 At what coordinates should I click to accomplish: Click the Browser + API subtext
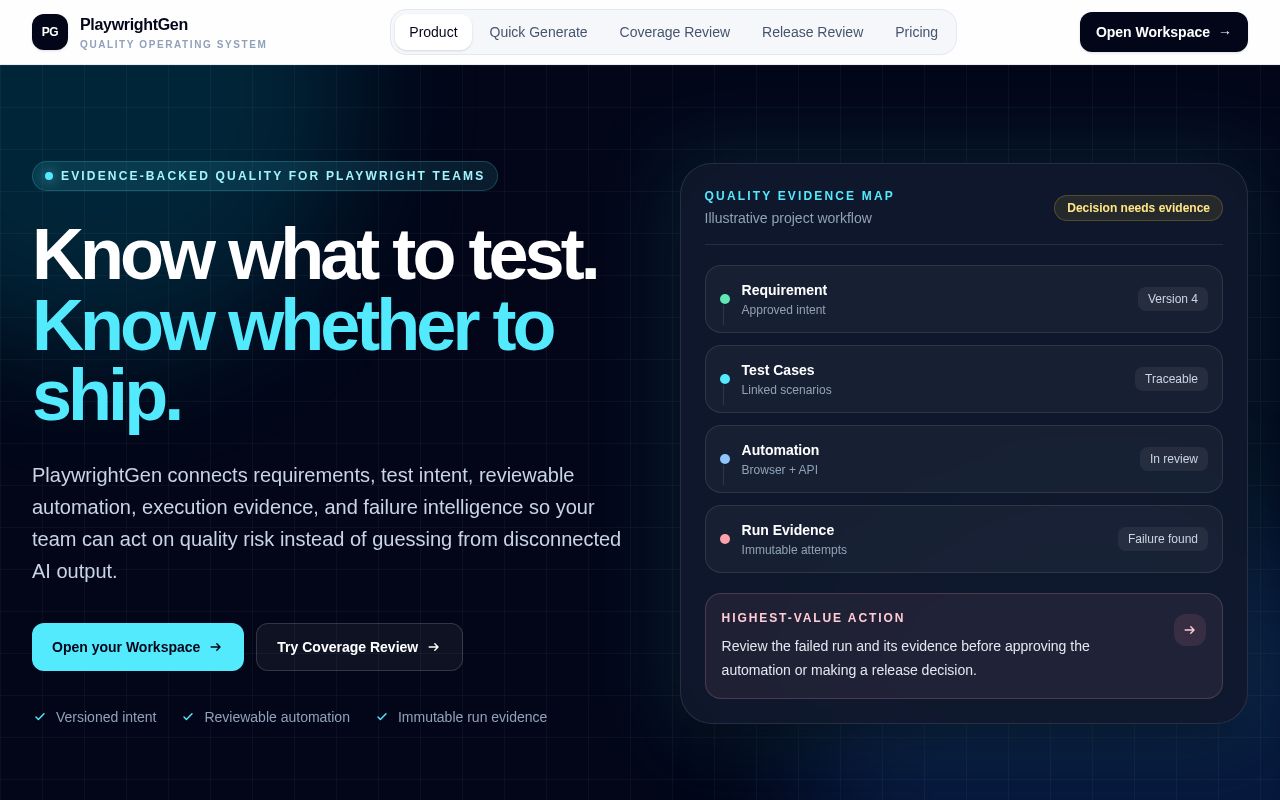coord(780,470)
